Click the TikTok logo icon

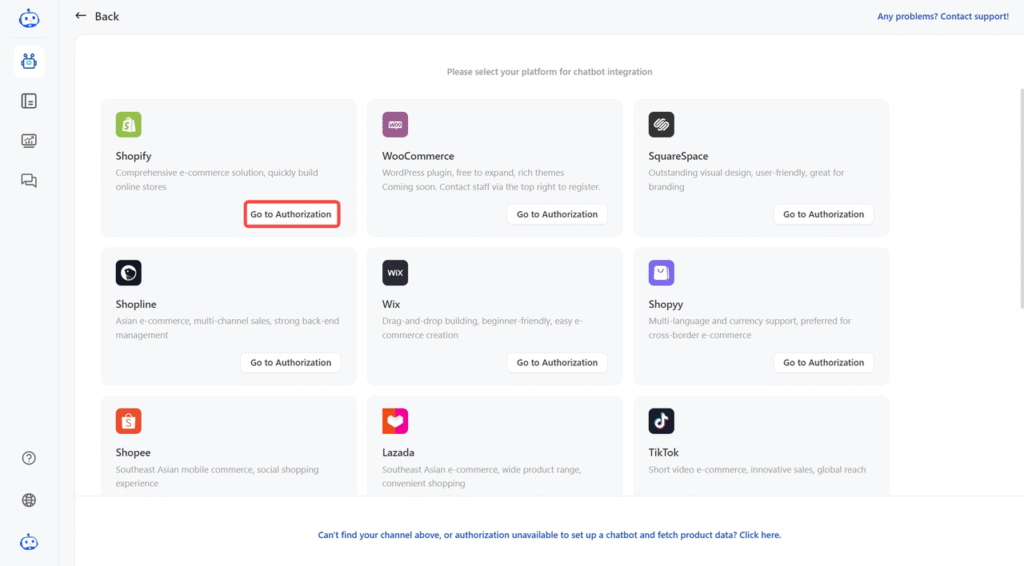(x=662, y=421)
